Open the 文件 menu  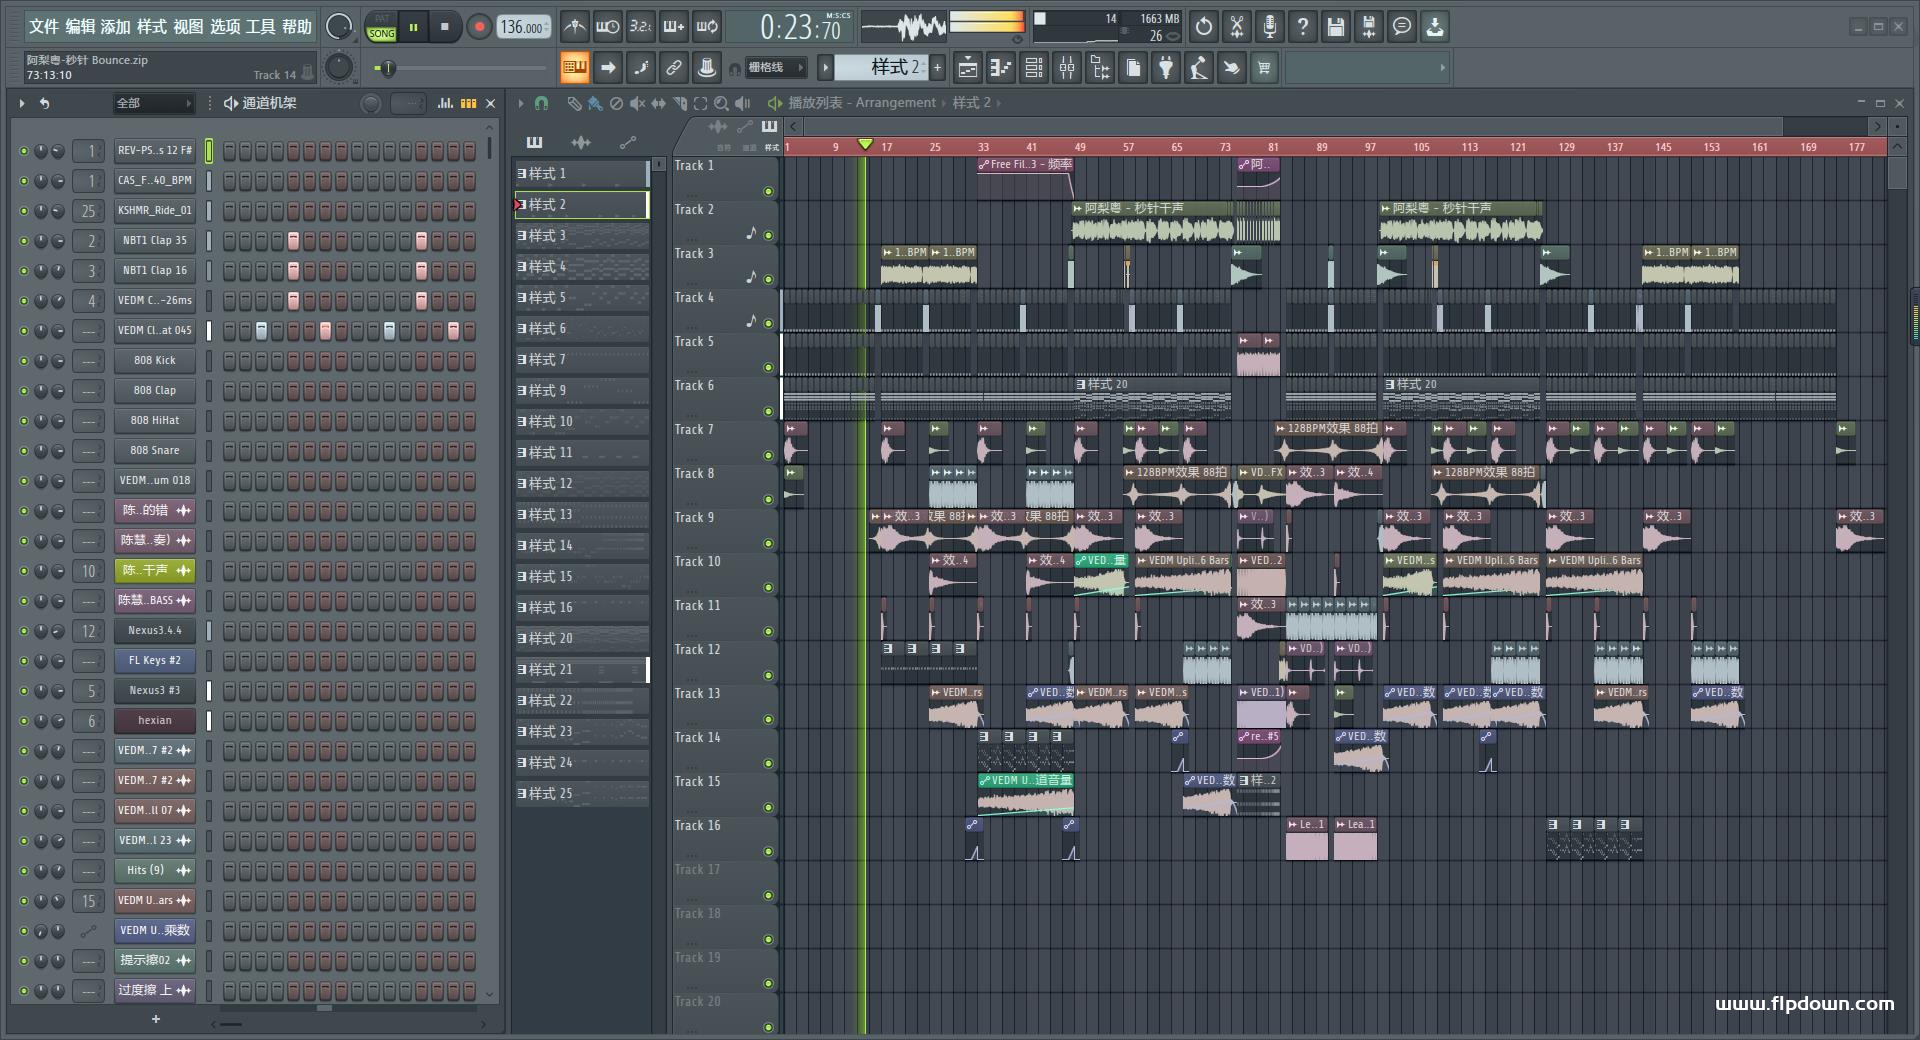(43, 27)
